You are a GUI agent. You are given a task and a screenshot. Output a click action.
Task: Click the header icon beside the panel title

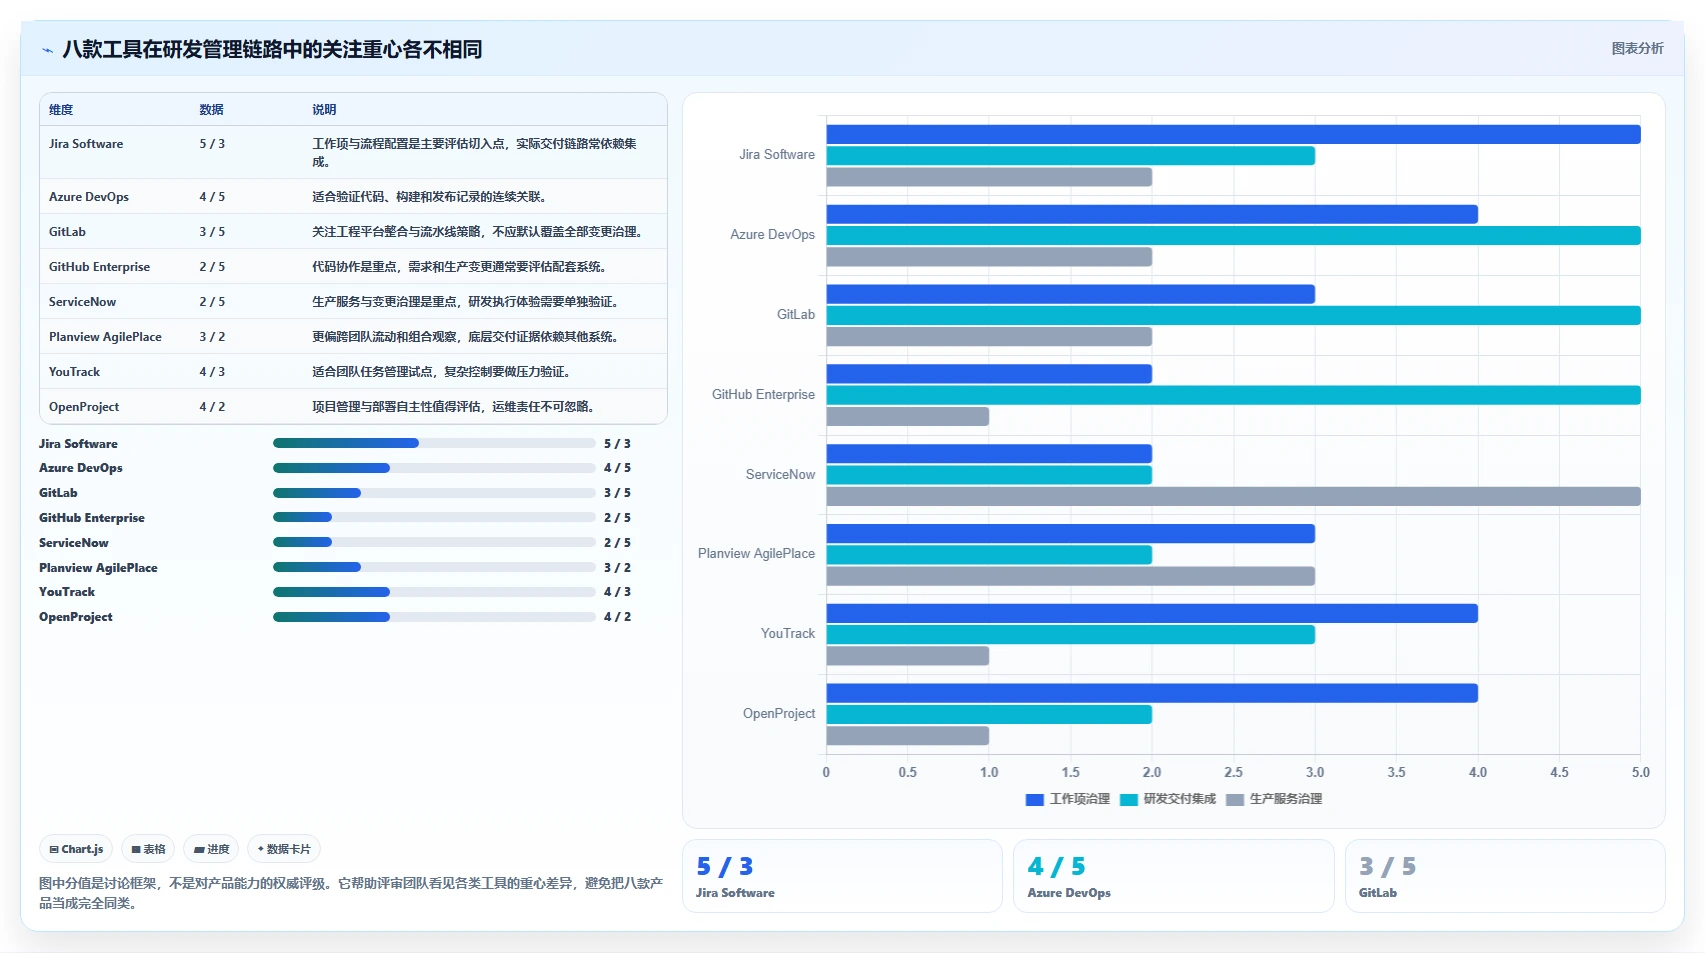(47, 50)
